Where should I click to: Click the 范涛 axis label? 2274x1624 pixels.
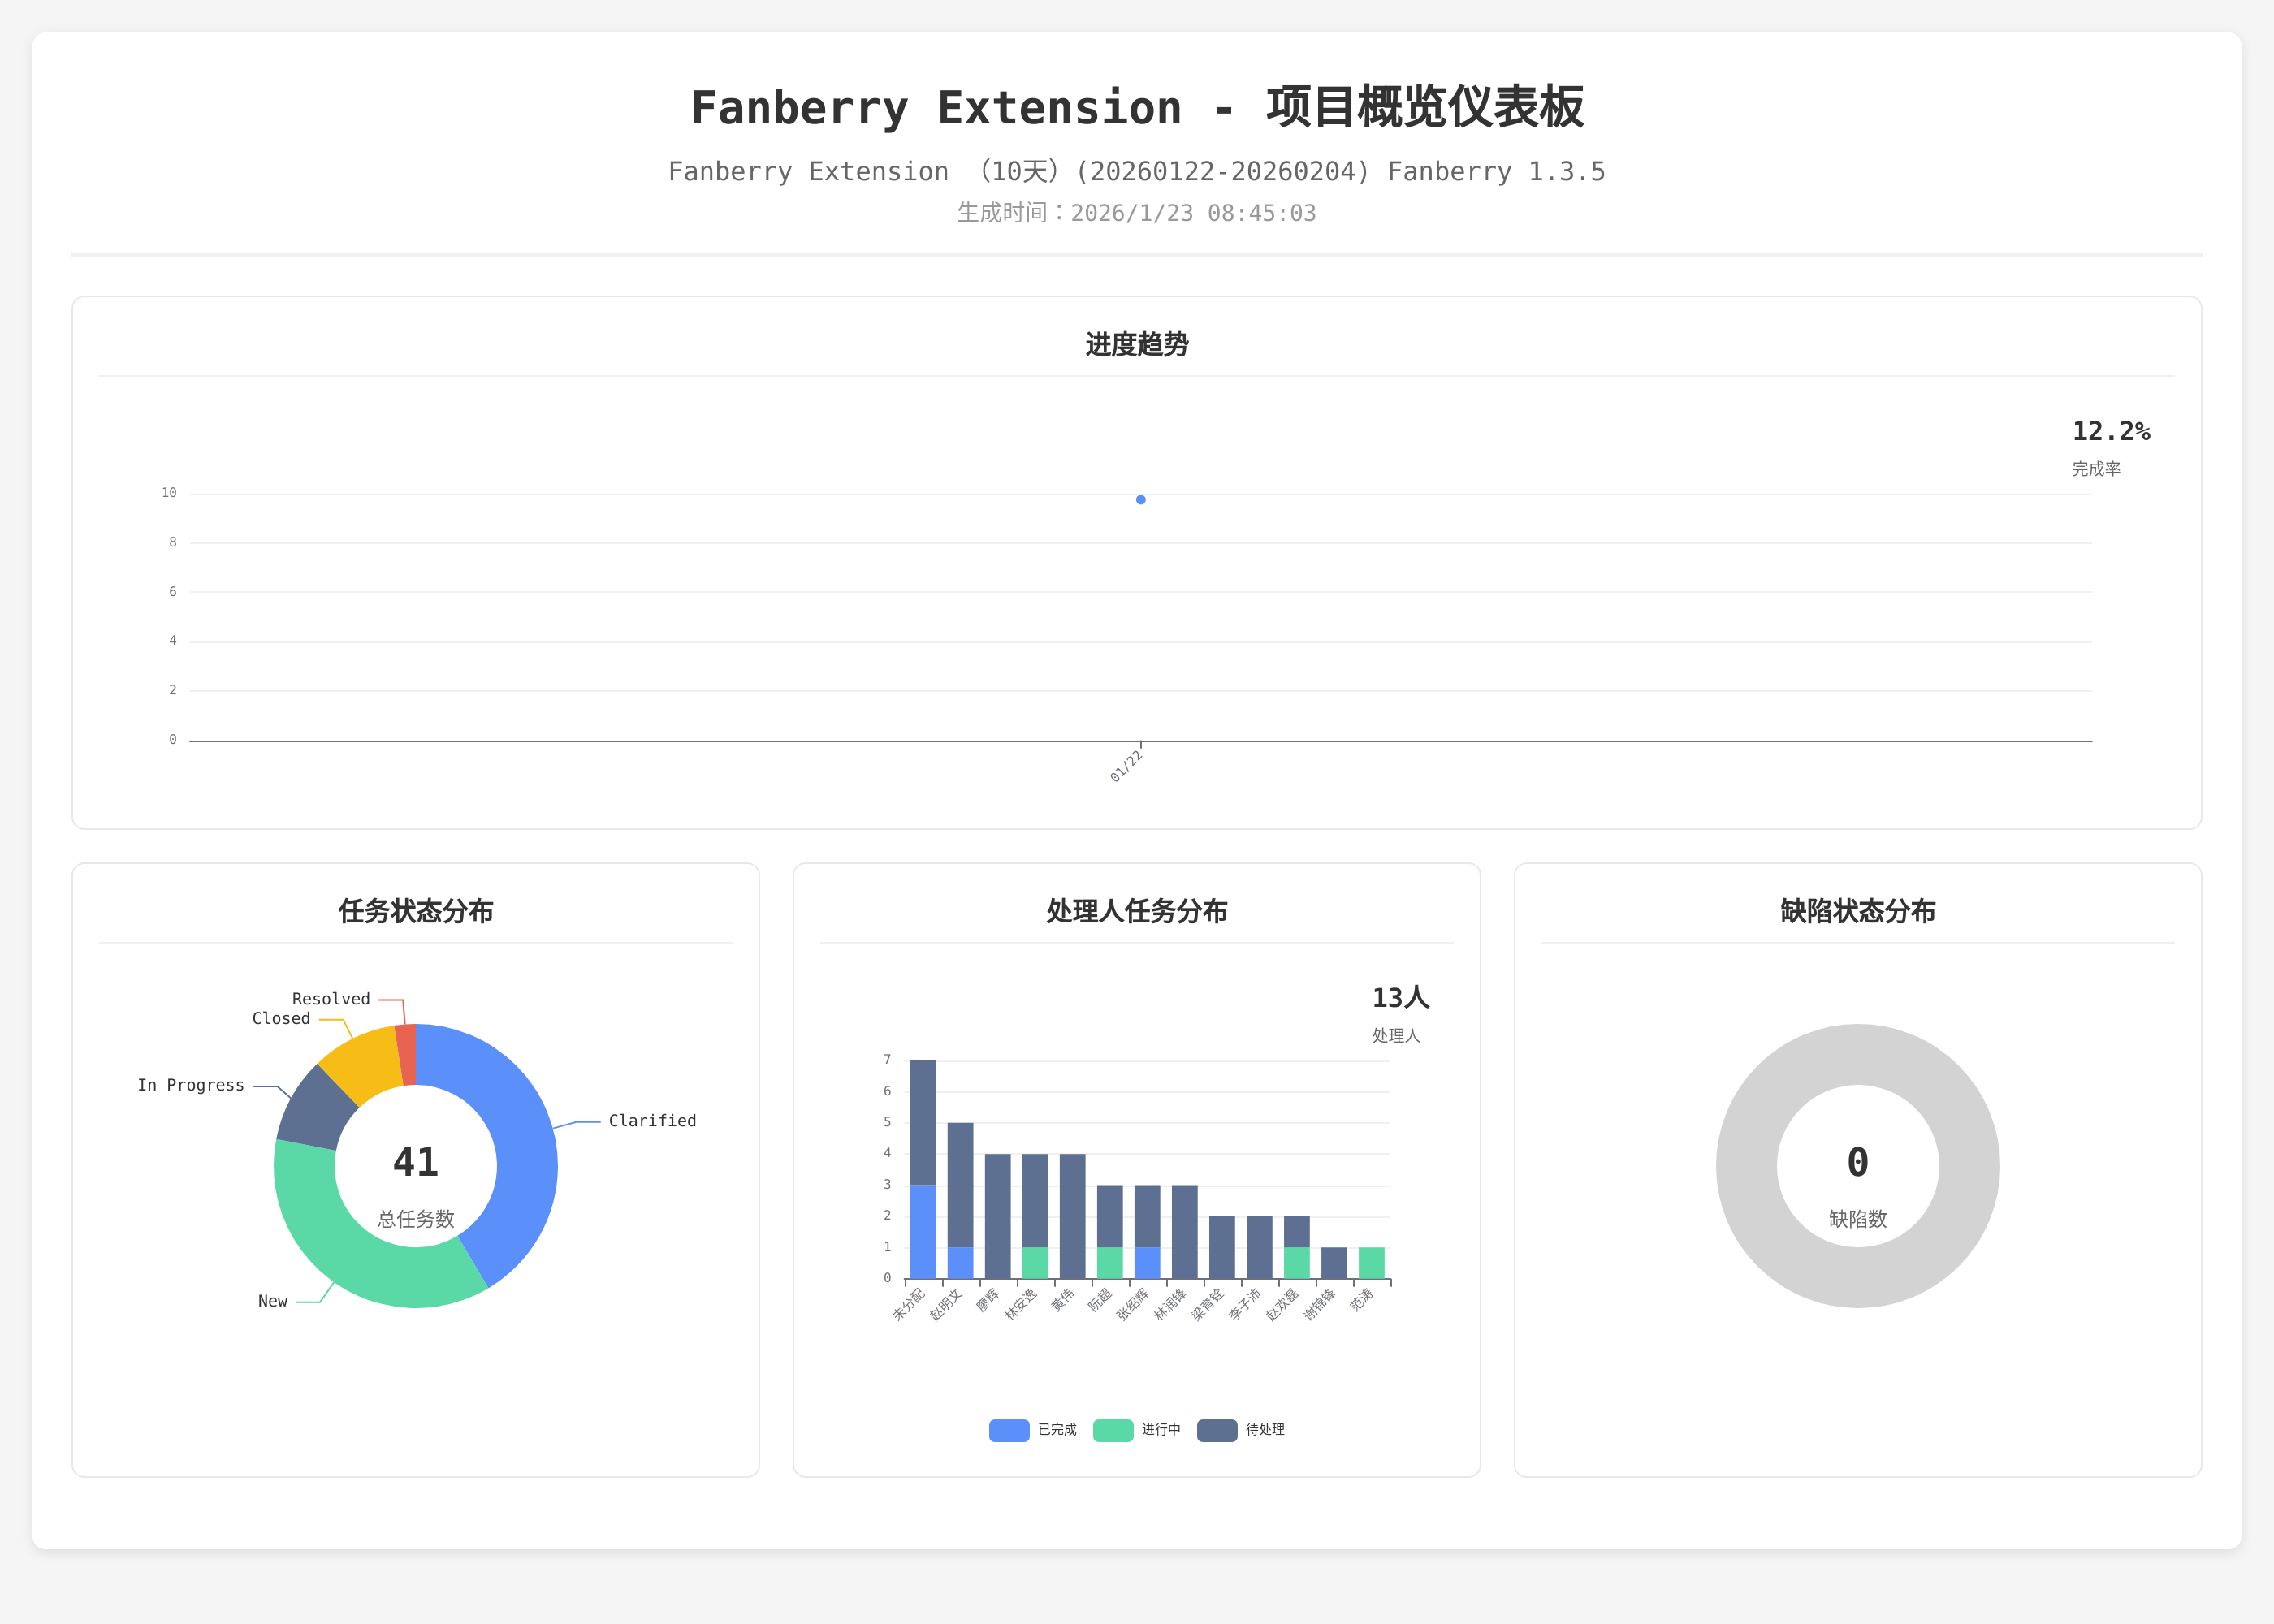(1362, 1299)
